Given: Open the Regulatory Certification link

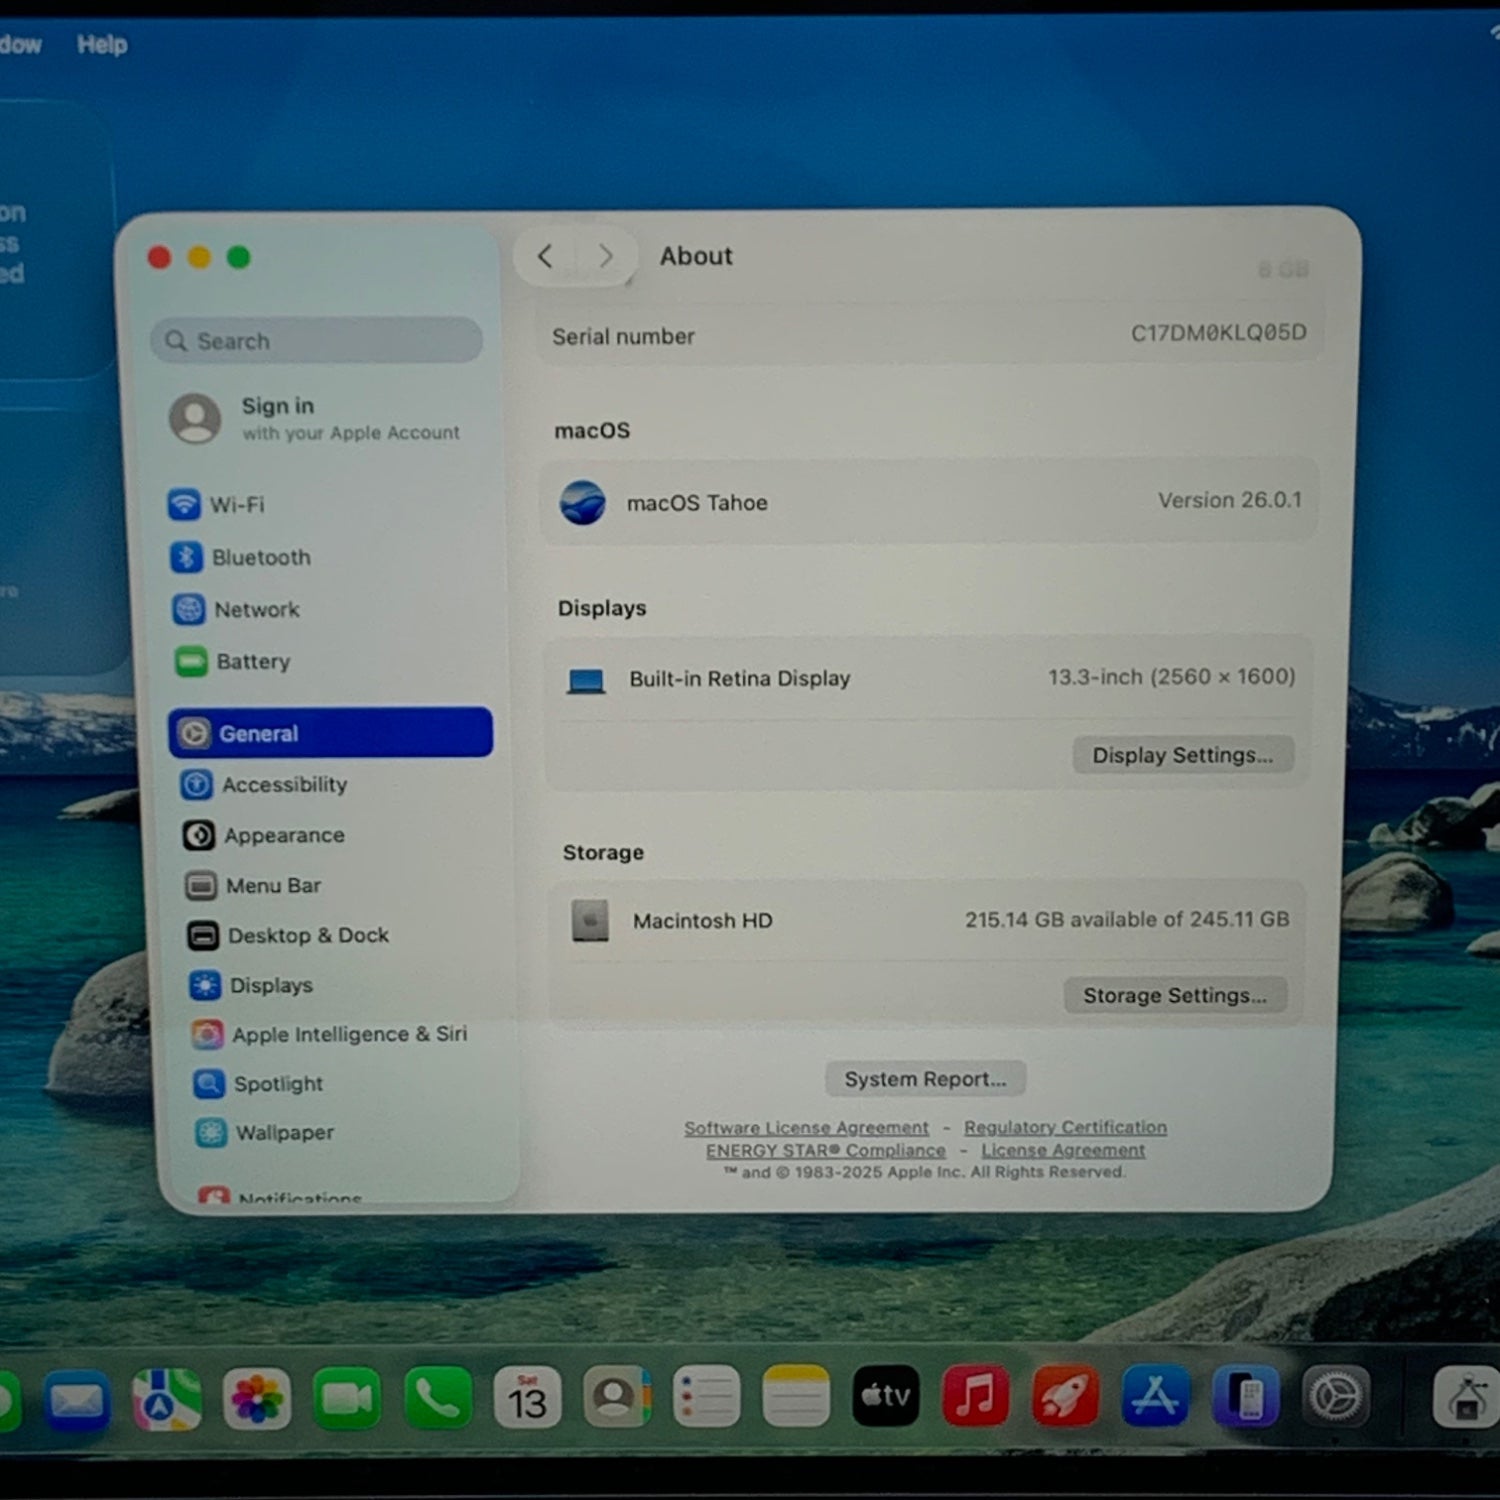Looking at the screenshot, I should [x=1065, y=1127].
